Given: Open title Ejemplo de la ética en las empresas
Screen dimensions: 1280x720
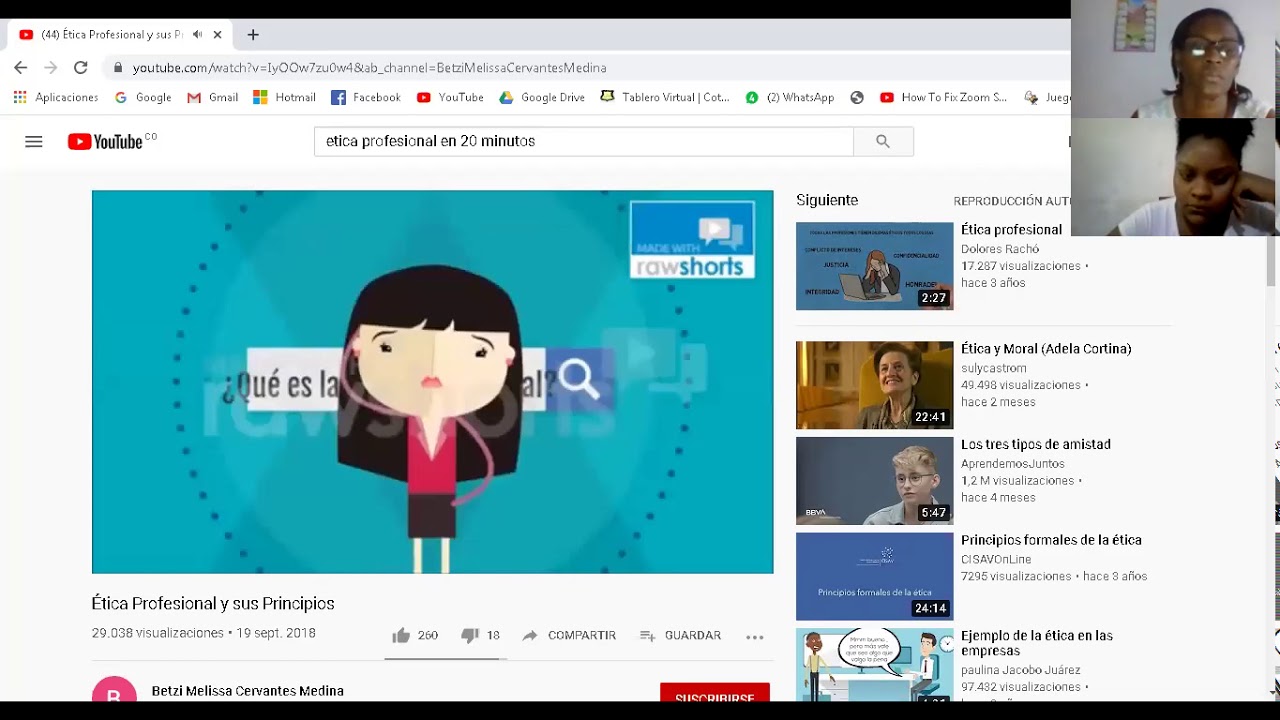Looking at the screenshot, I should click(1037, 643).
